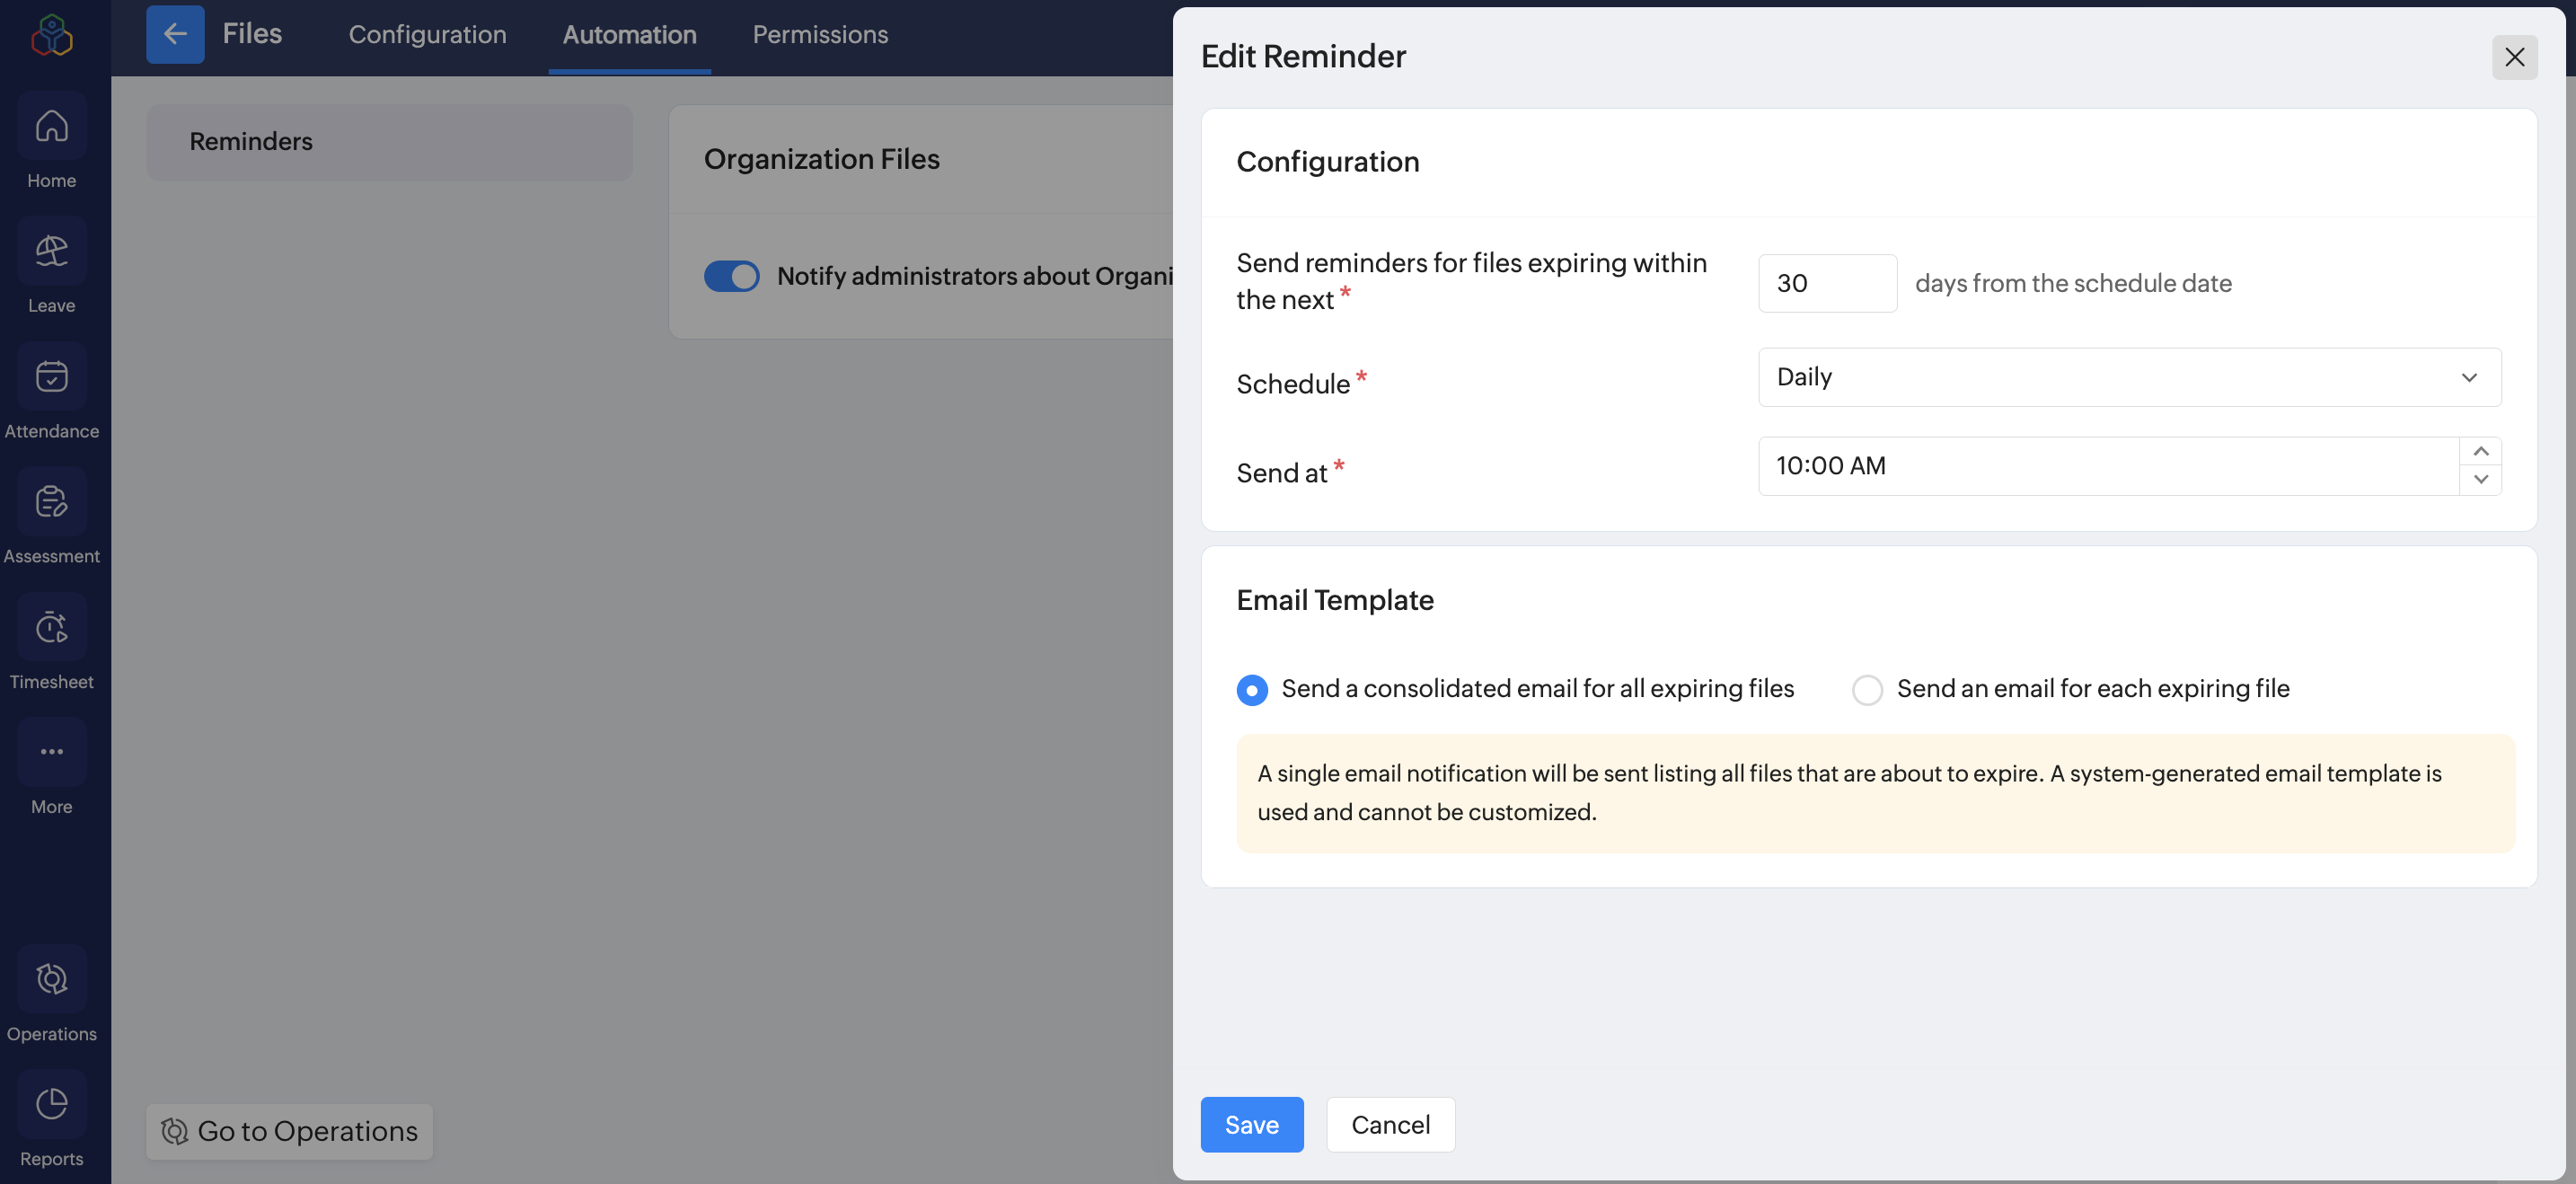Switch to the Permissions tab
The width and height of the screenshot is (2576, 1184).
820,34
